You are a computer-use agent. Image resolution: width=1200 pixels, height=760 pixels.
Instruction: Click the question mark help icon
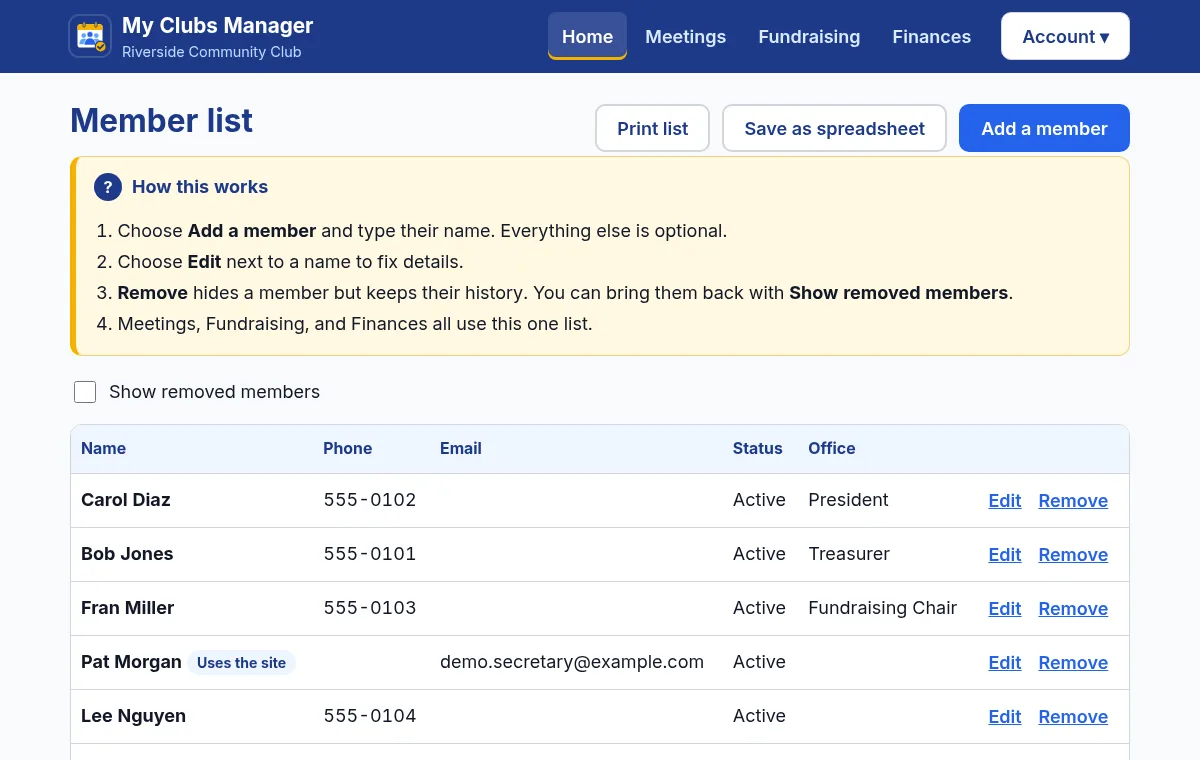[108, 187]
